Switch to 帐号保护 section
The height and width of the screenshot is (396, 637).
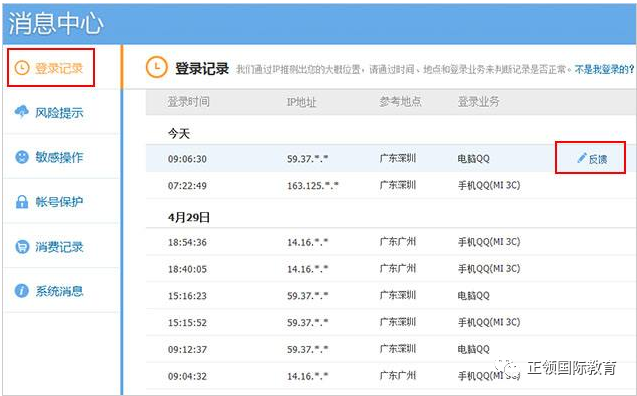[59, 202]
